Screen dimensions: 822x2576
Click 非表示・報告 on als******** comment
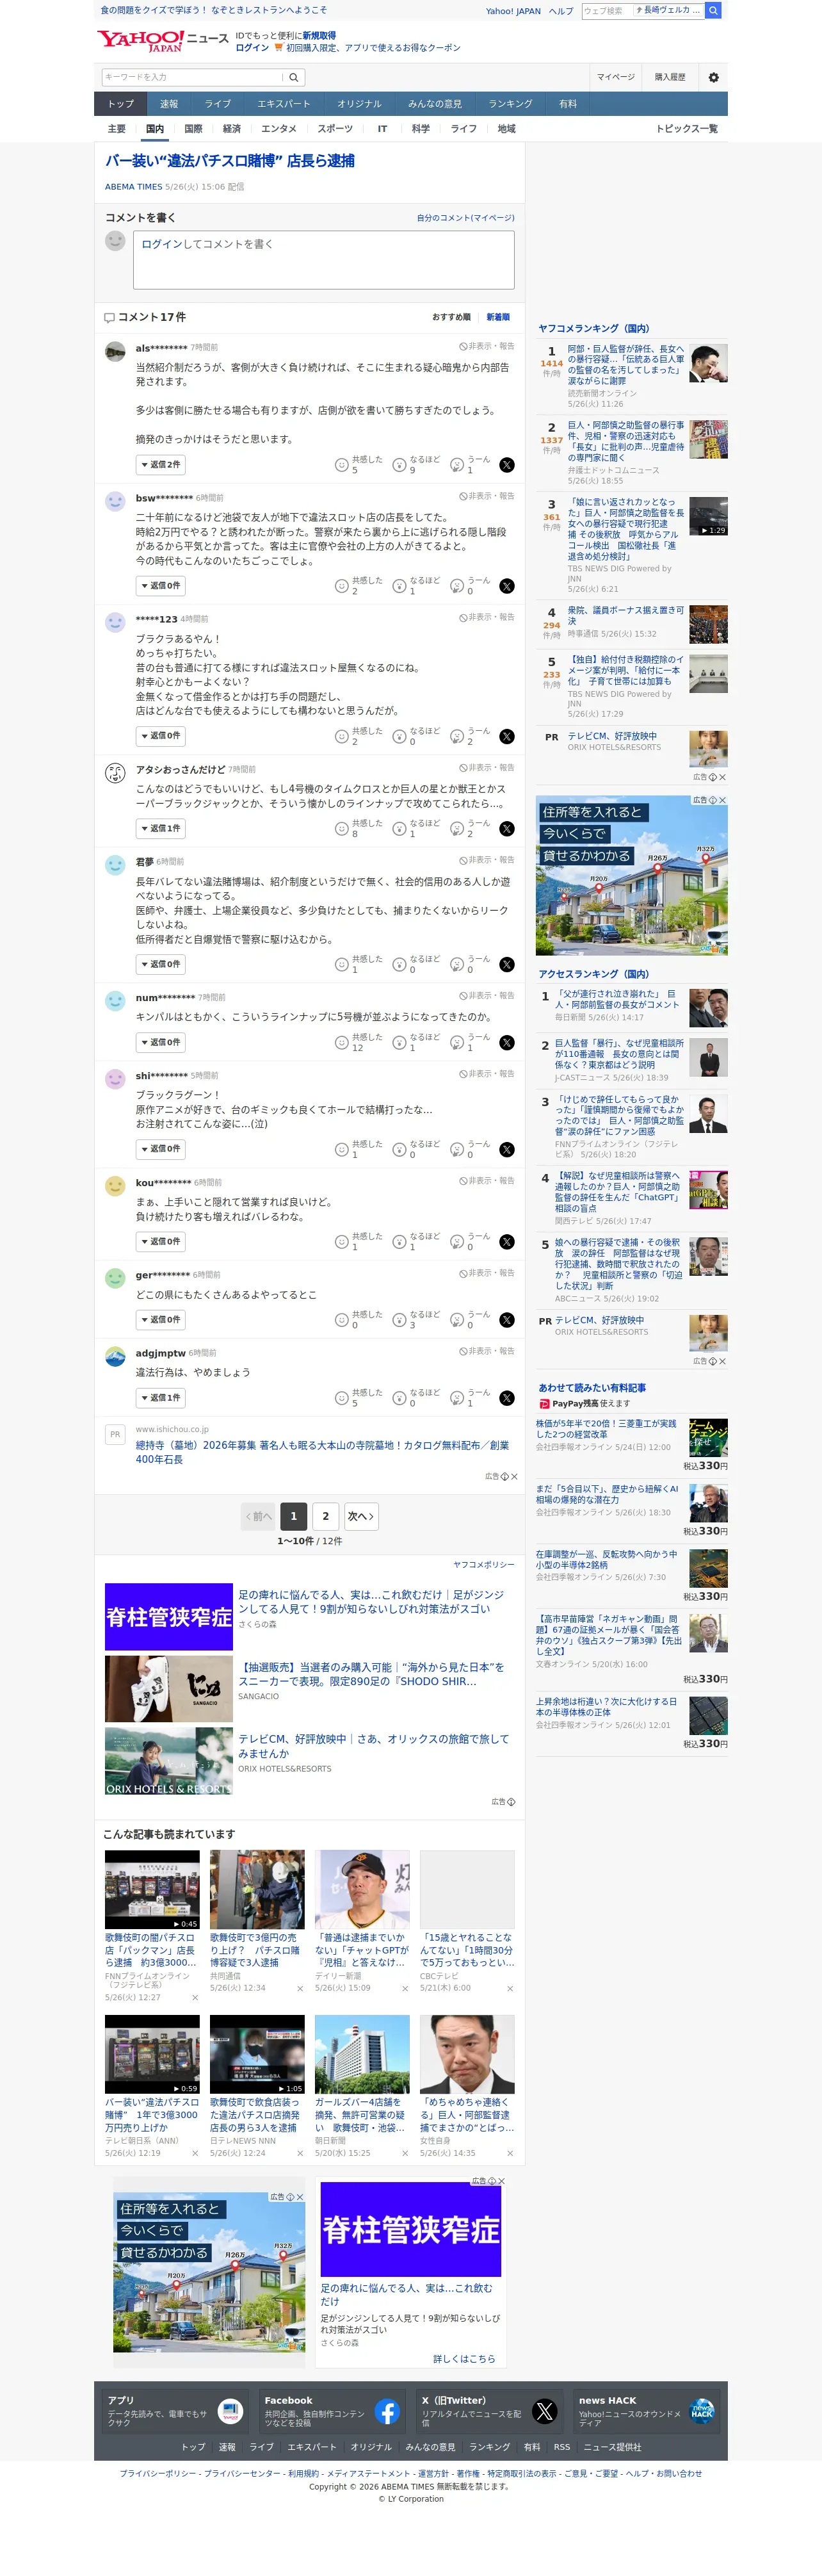point(487,346)
